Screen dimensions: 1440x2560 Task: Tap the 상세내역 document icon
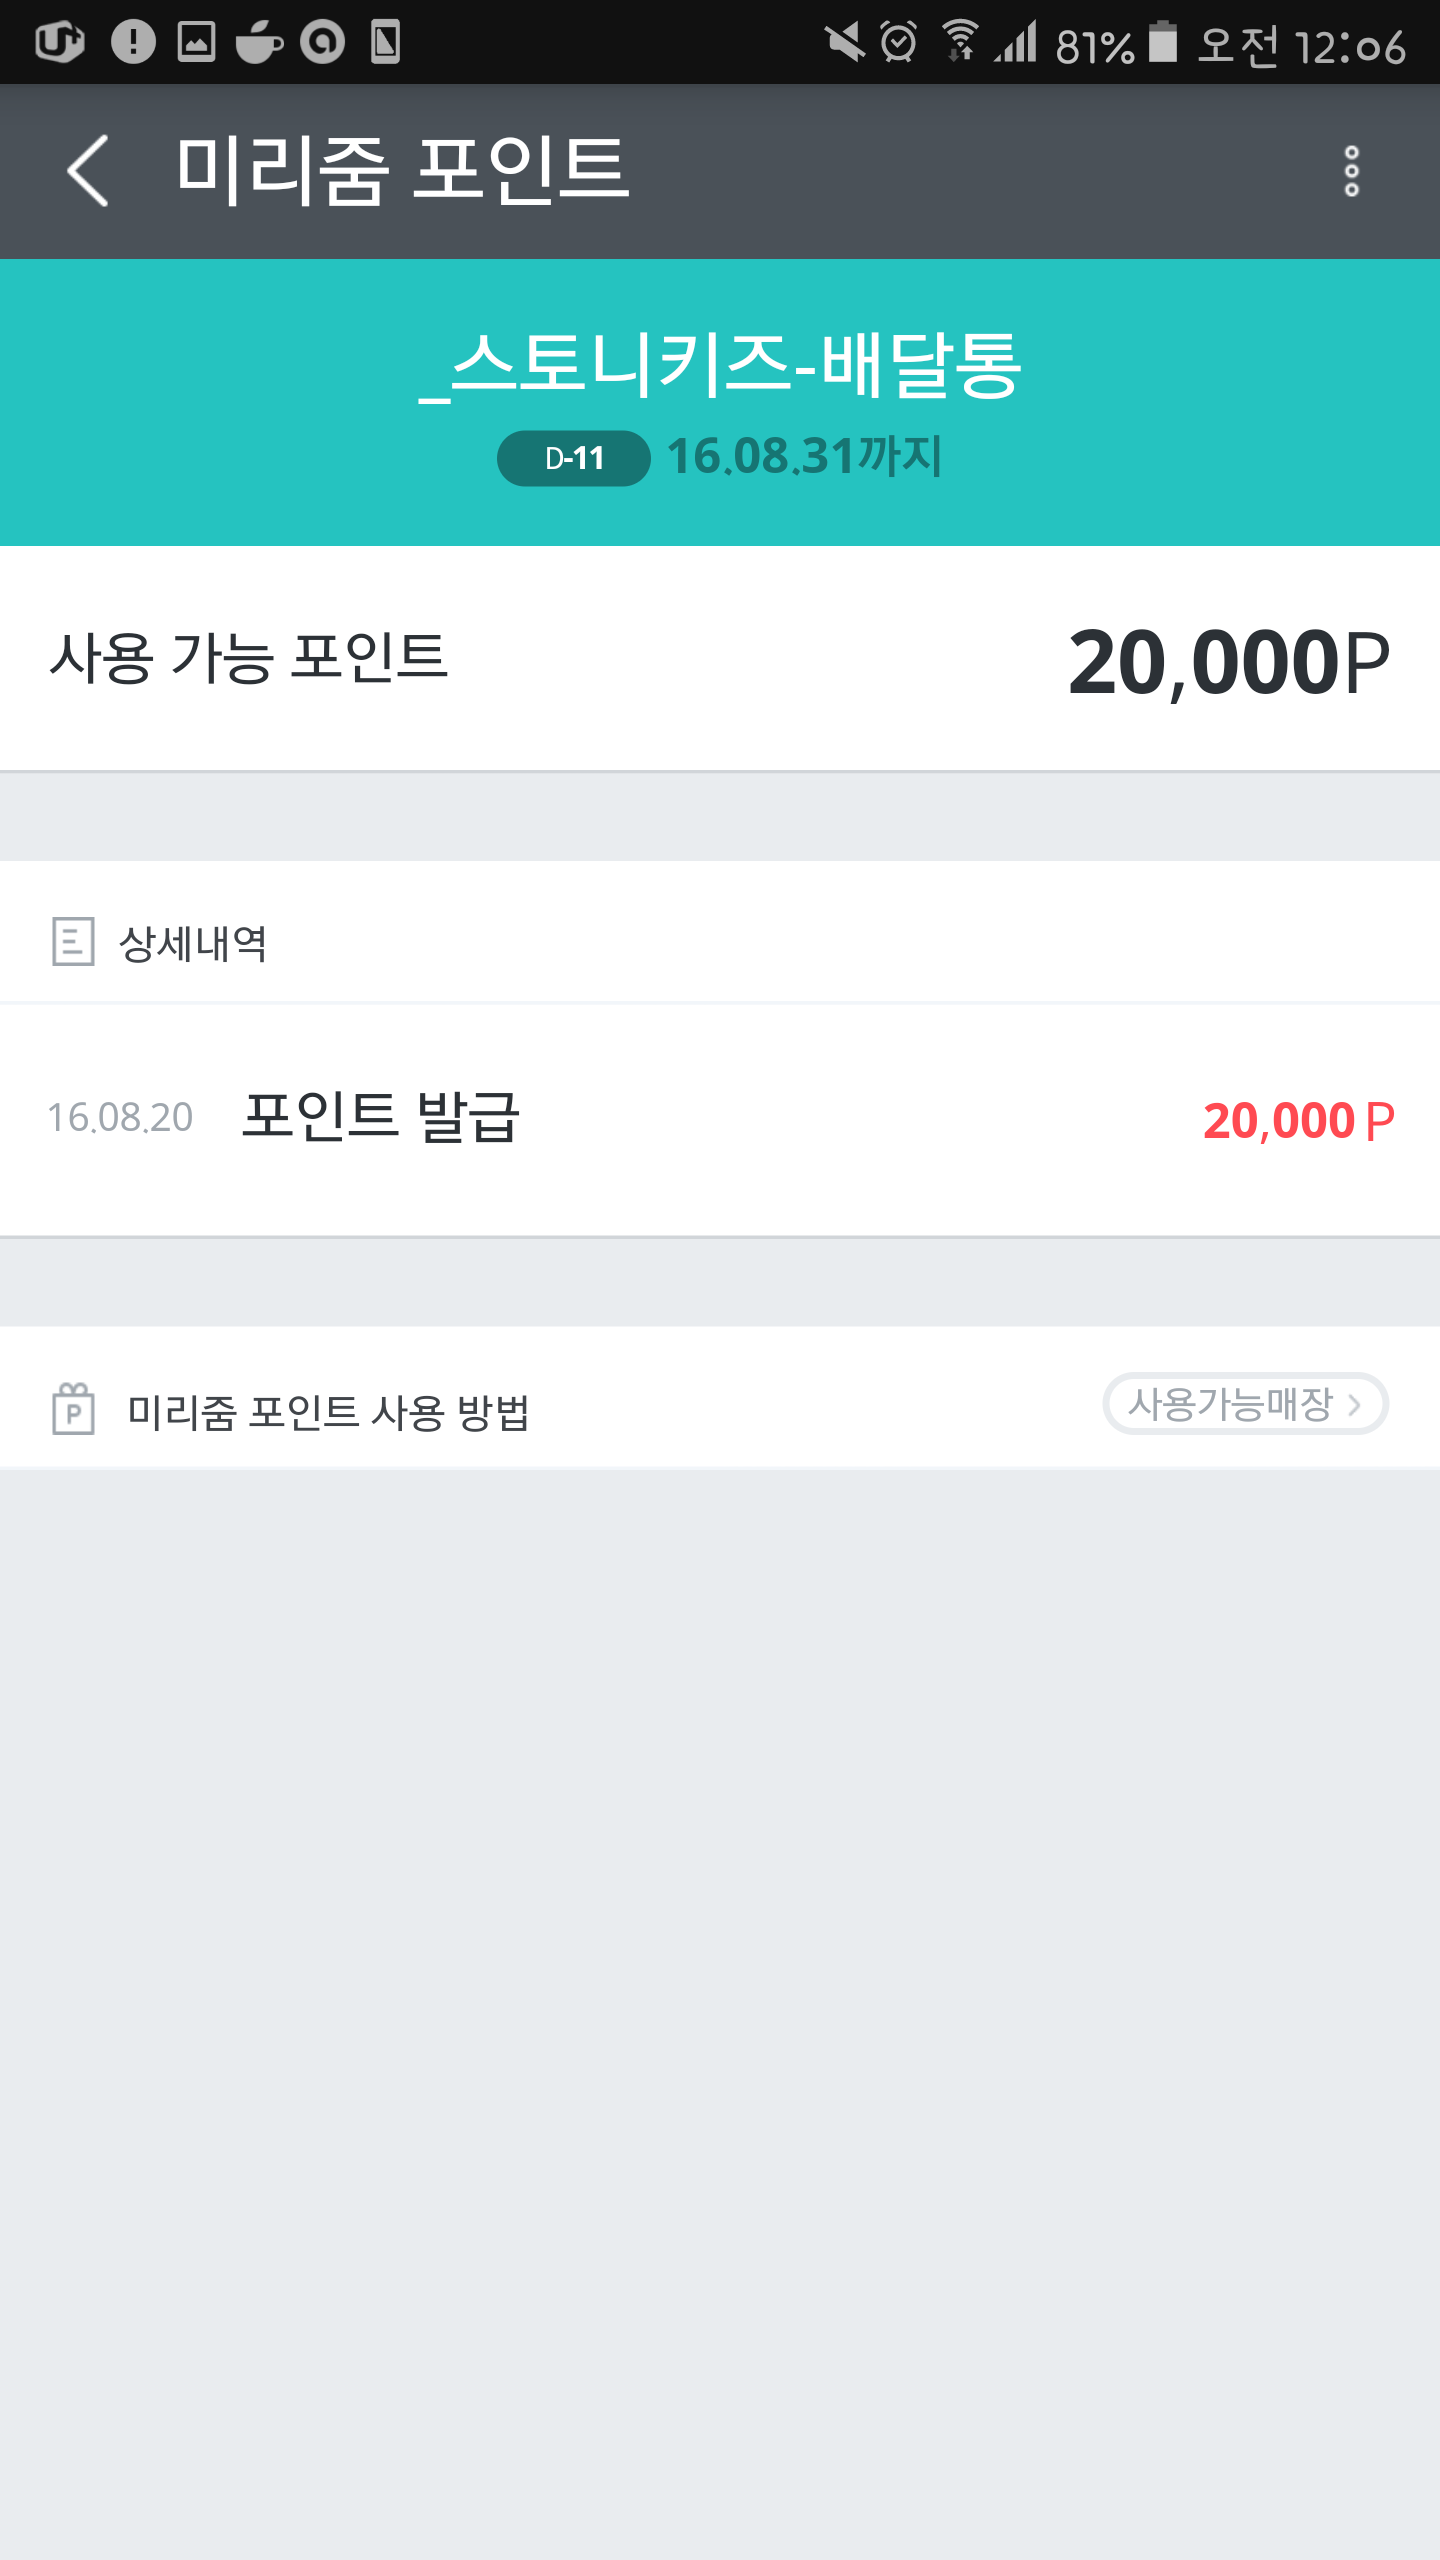73,942
